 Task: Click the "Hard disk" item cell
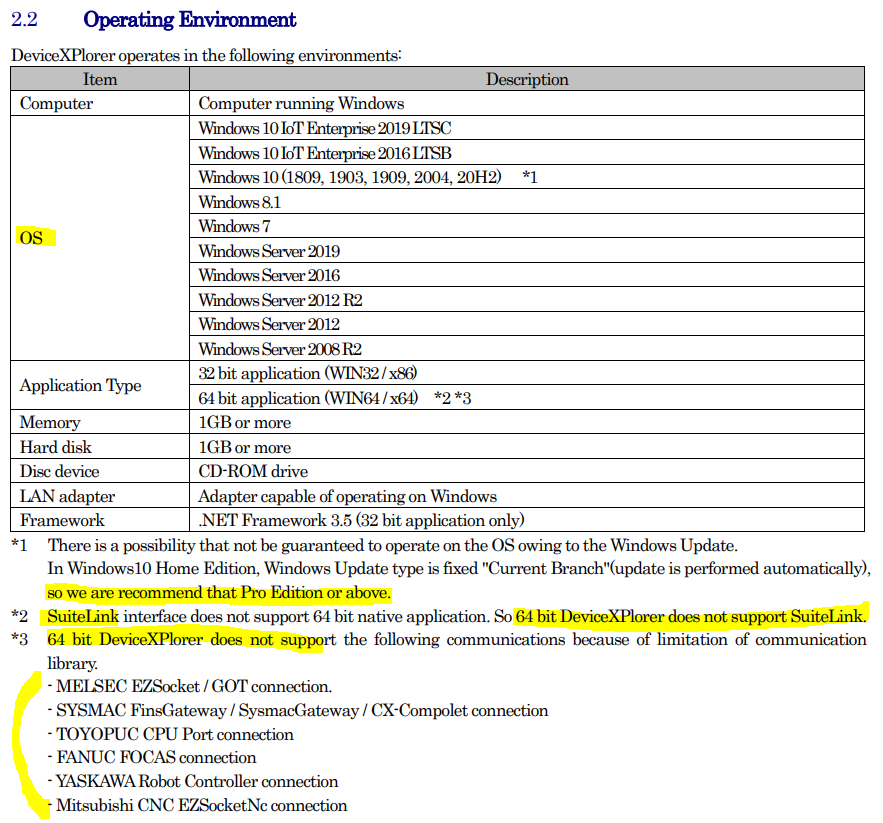(100, 447)
